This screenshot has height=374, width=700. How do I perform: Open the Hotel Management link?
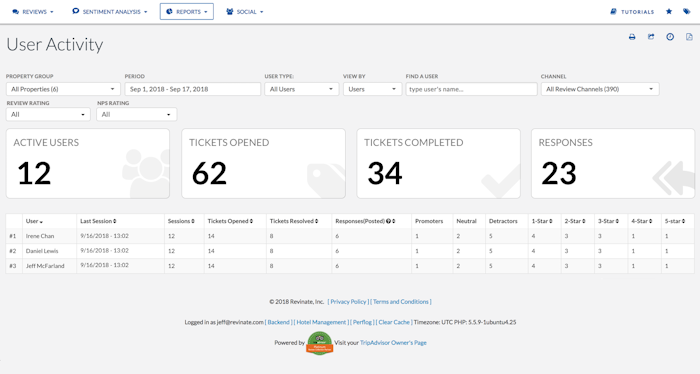[321, 322]
